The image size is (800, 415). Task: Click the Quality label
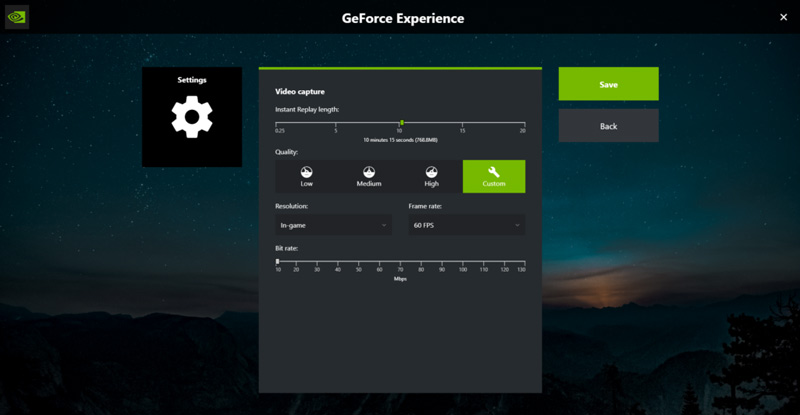tap(287, 152)
